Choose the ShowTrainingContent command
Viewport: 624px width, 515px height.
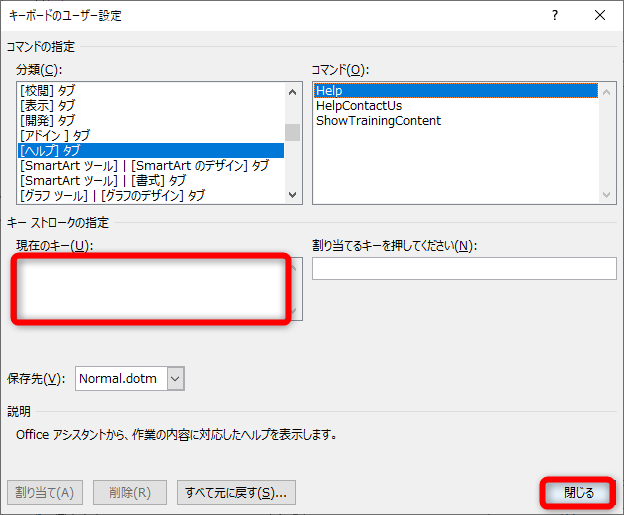click(x=456, y=121)
